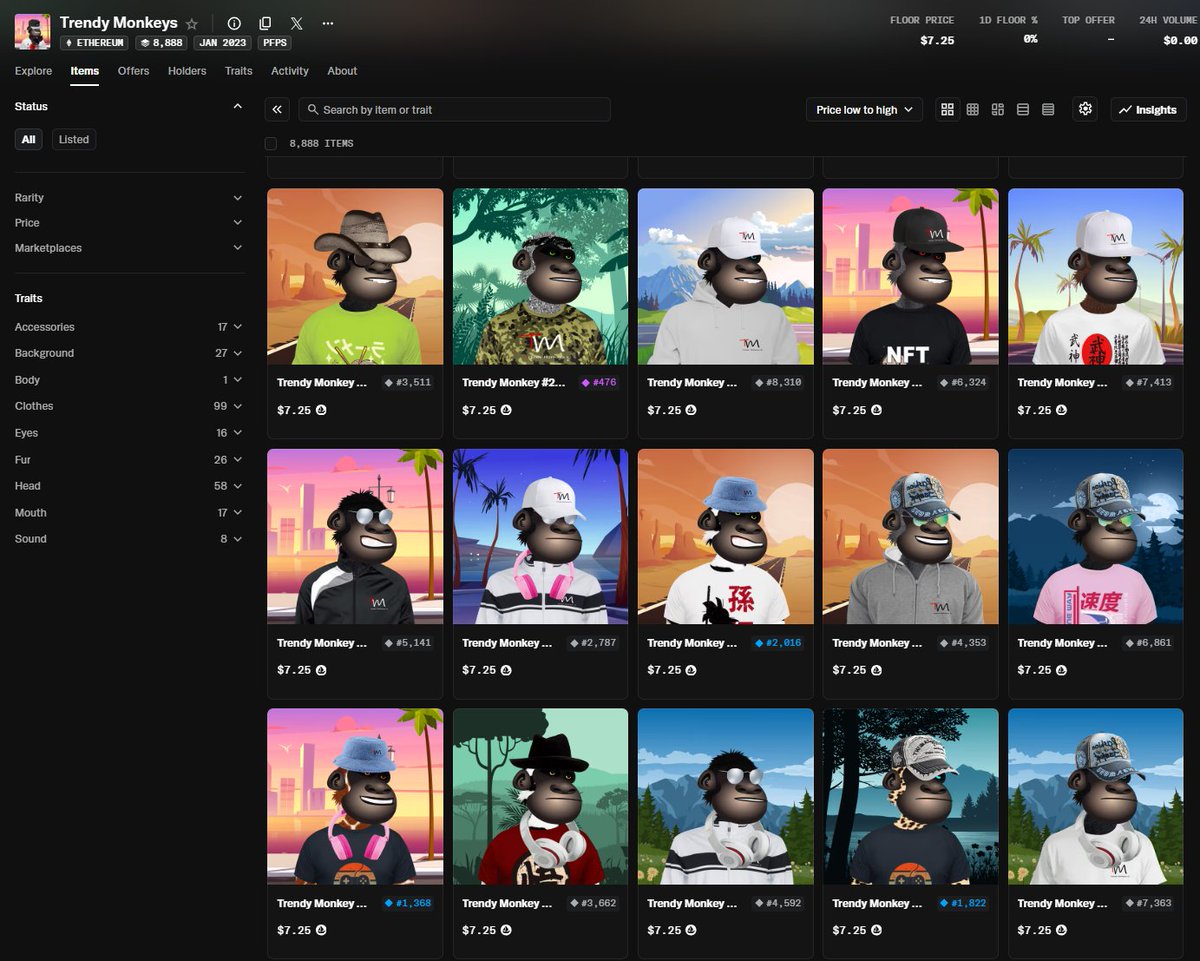Open the Price low to high sort dropdown

(x=865, y=110)
